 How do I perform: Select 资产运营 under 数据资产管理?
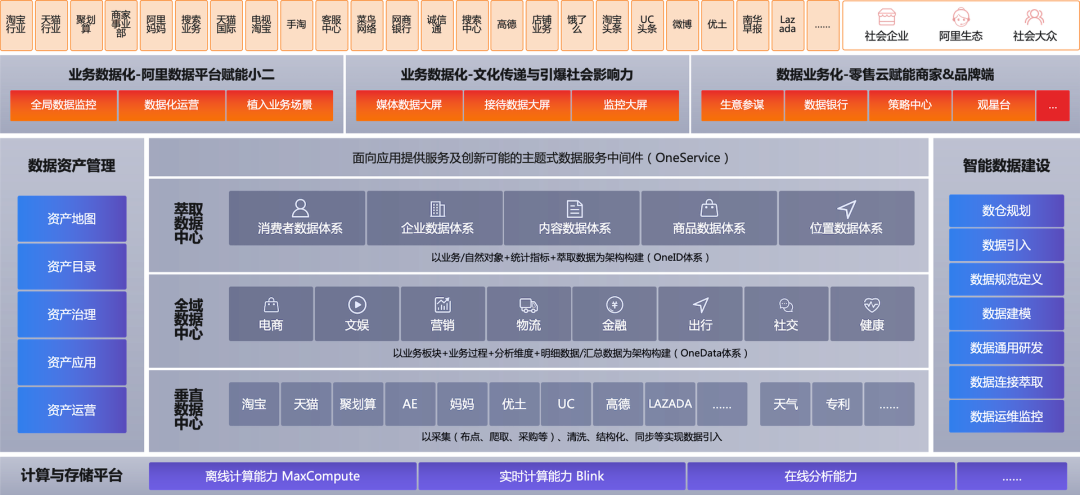point(72,410)
